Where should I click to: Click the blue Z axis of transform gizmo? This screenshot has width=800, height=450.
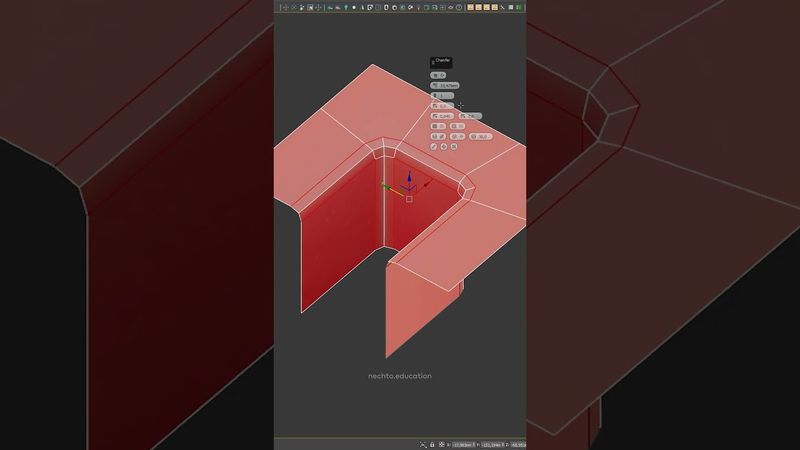point(409,178)
